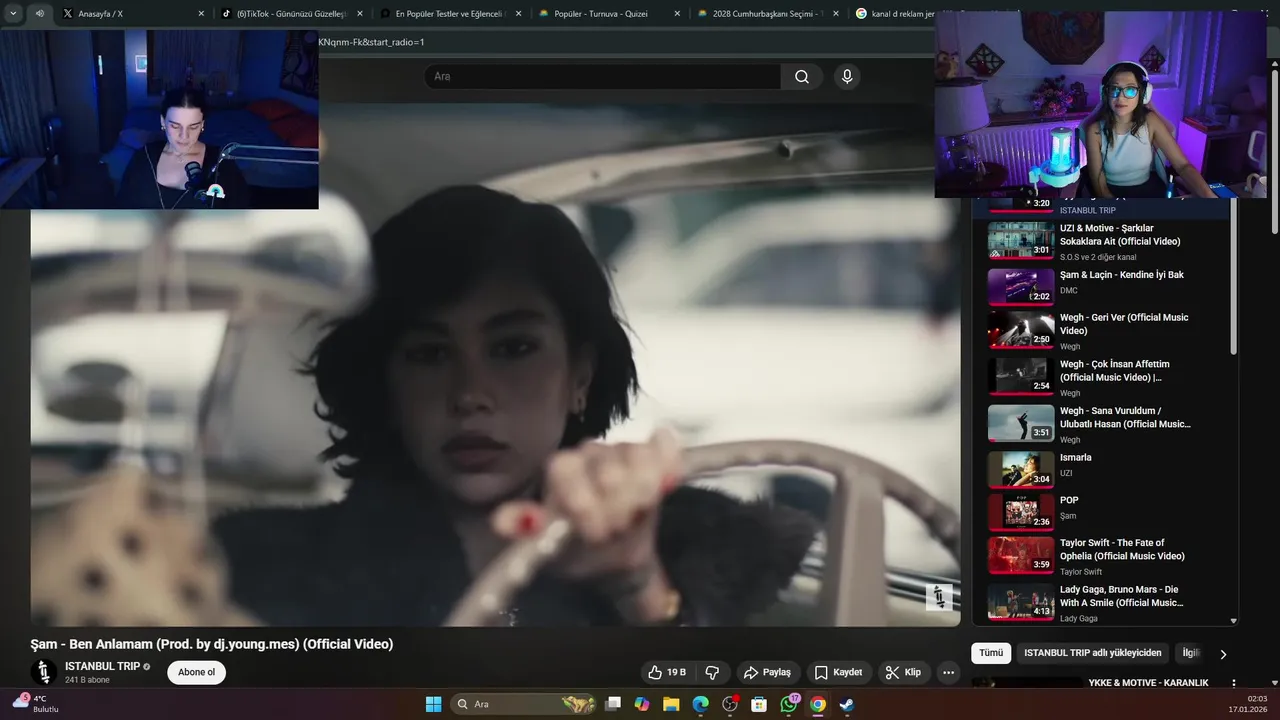This screenshot has width=1280, height=720.
Task: Open Task View in the taskbar
Action: click(x=614, y=704)
